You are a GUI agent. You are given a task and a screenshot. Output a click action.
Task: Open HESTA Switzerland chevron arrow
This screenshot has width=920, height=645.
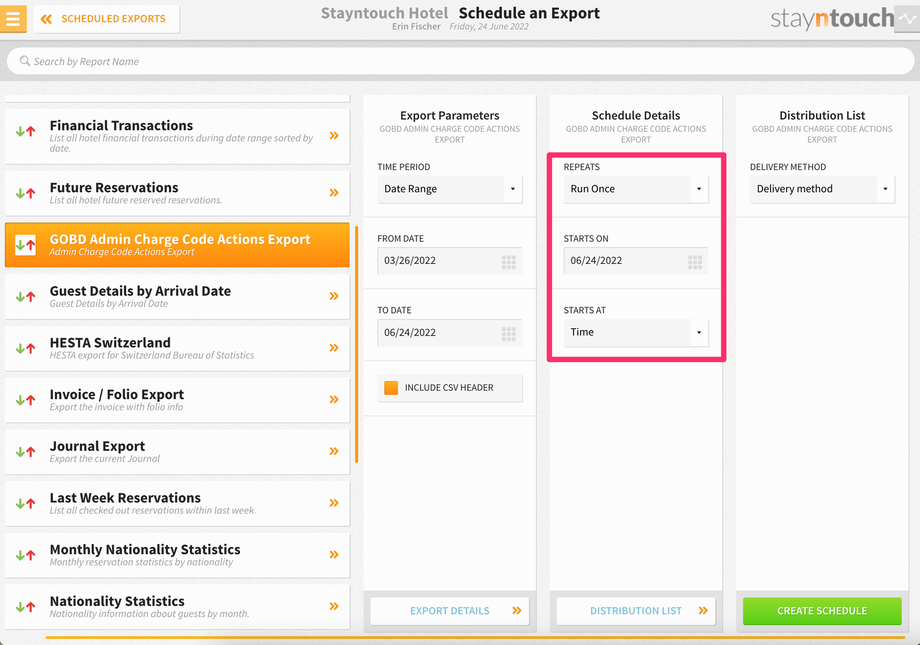coord(334,347)
